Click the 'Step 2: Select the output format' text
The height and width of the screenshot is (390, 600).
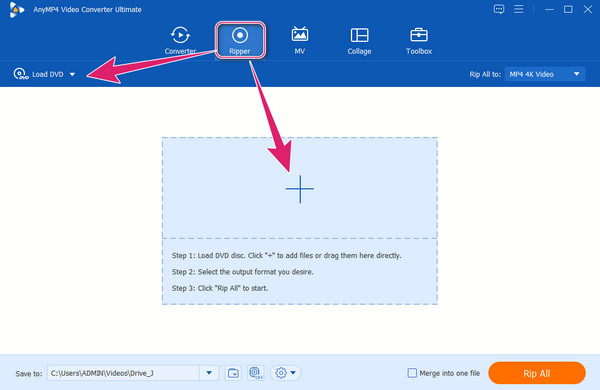(x=243, y=272)
